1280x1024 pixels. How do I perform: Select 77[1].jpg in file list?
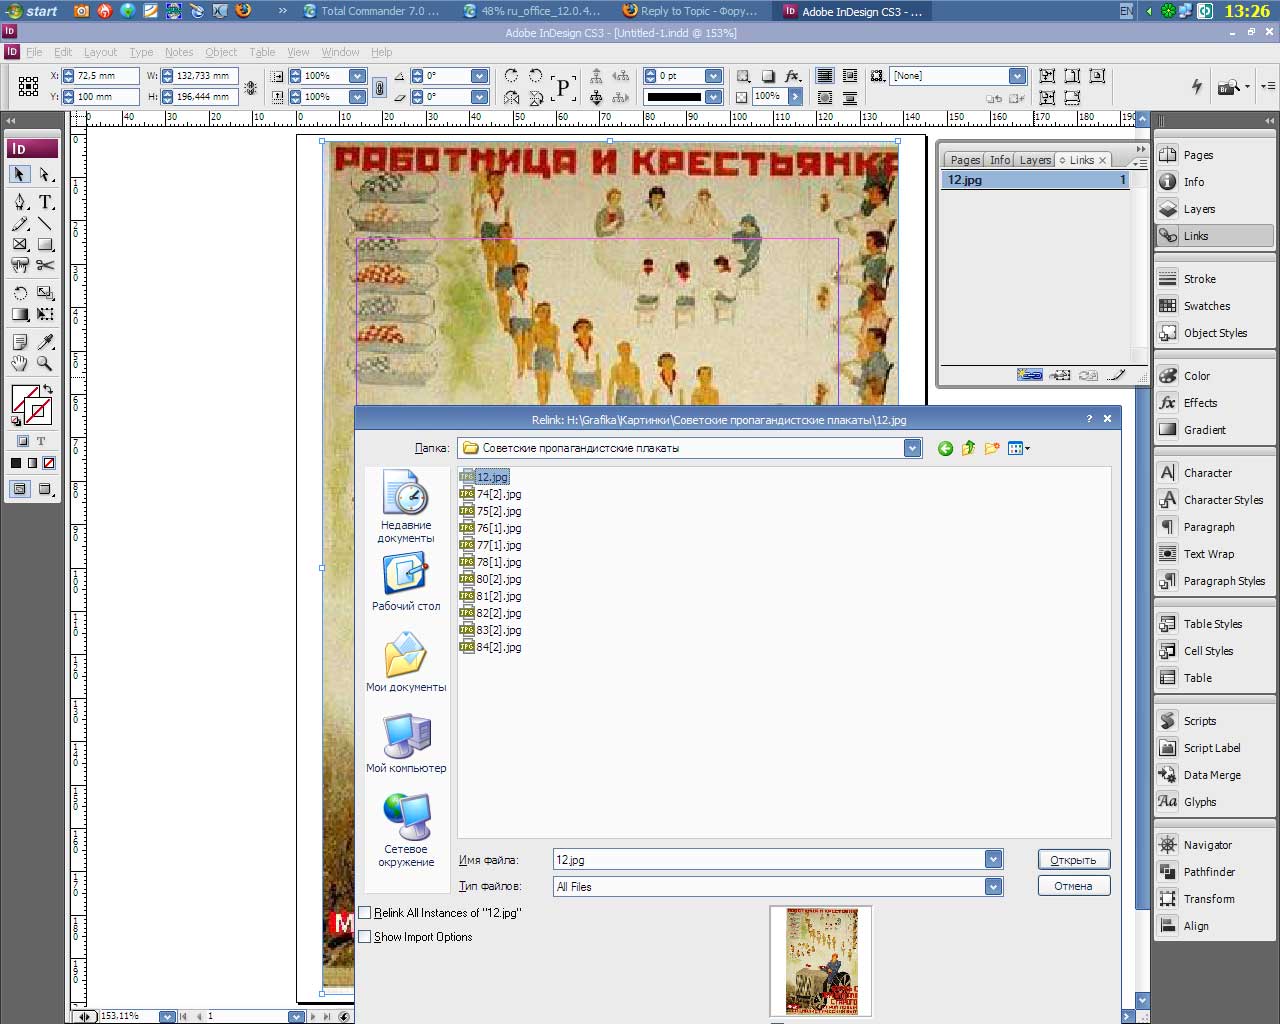pos(491,545)
